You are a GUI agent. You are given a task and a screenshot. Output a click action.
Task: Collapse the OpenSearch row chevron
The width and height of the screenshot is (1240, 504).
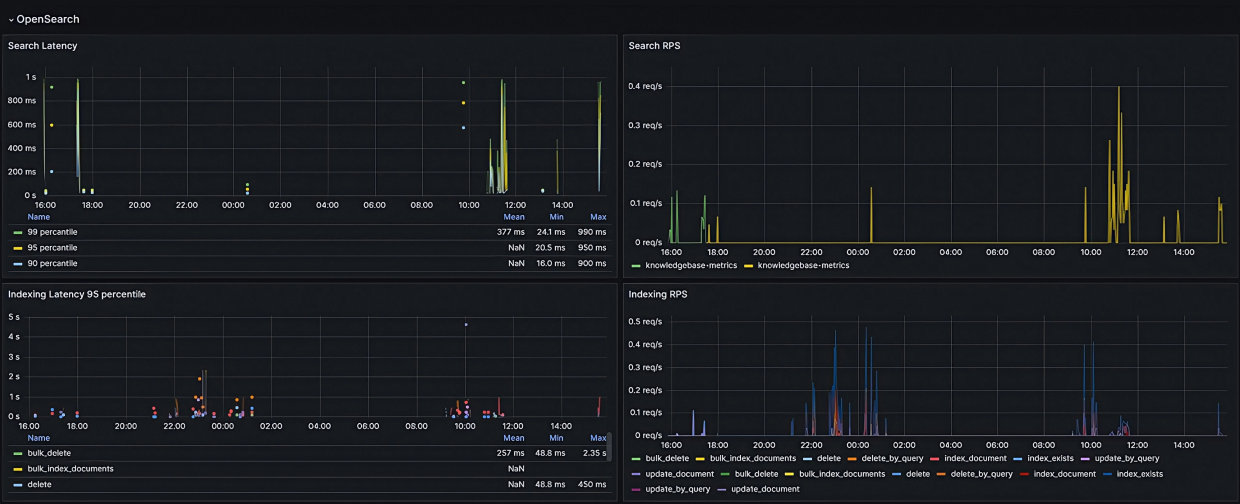tap(11, 19)
